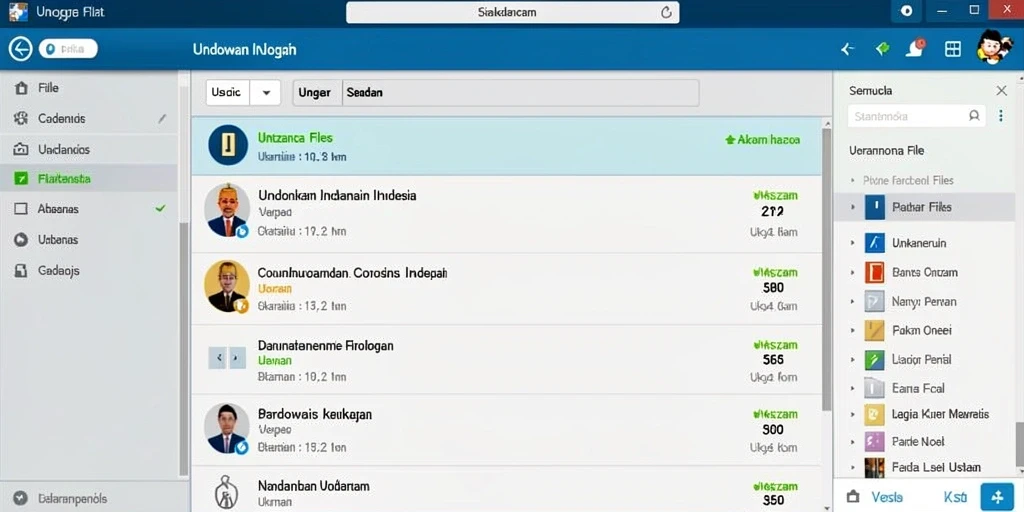The height and width of the screenshot is (512, 1024).
Task: Open the notification bell icon
Action: pyautogui.click(x=917, y=48)
